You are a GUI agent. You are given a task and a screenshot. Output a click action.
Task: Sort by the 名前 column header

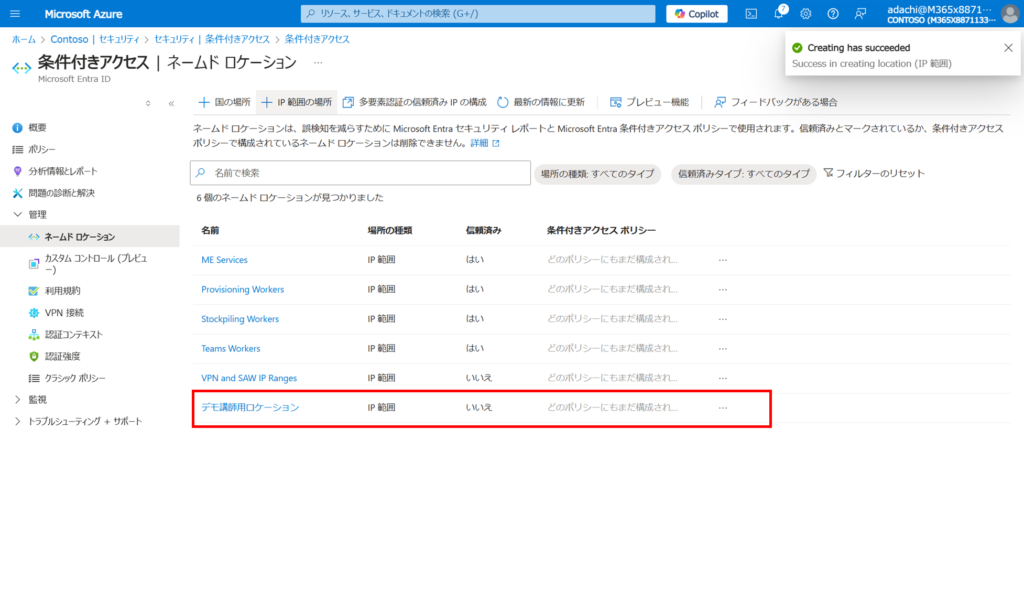pos(210,231)
